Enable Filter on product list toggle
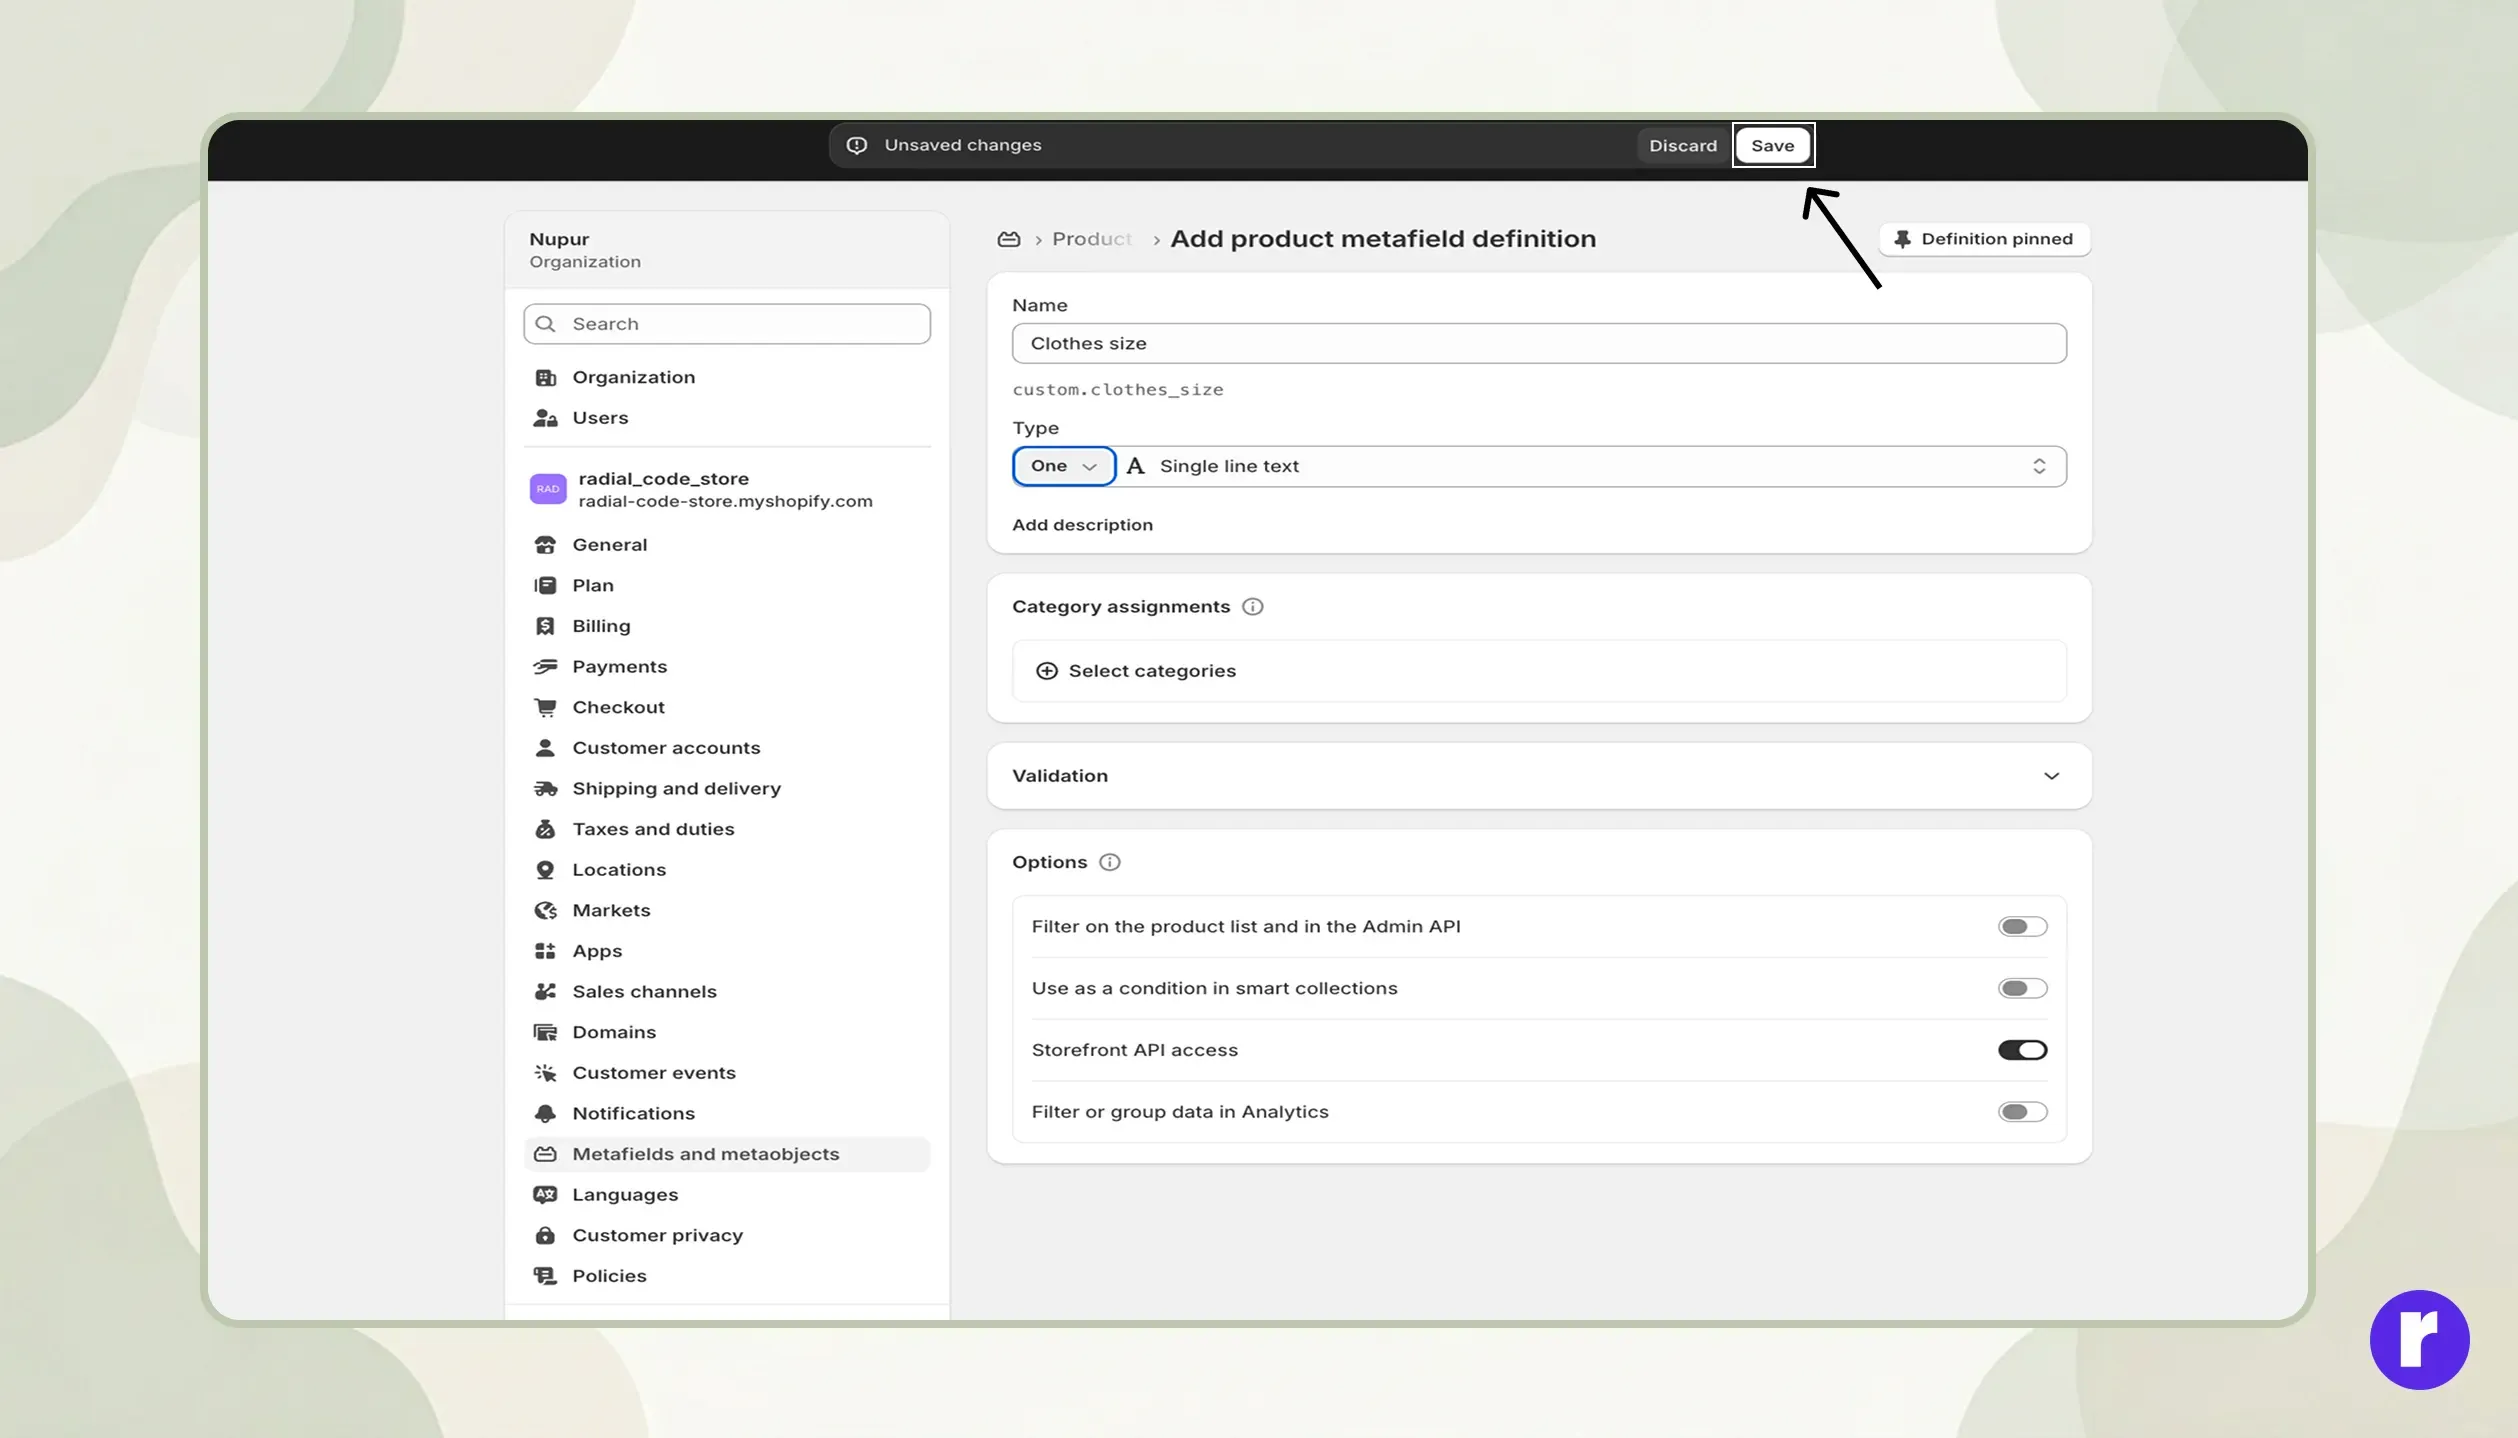Viewport: 2518px width, 1438px height. (x=2022, y=927)
